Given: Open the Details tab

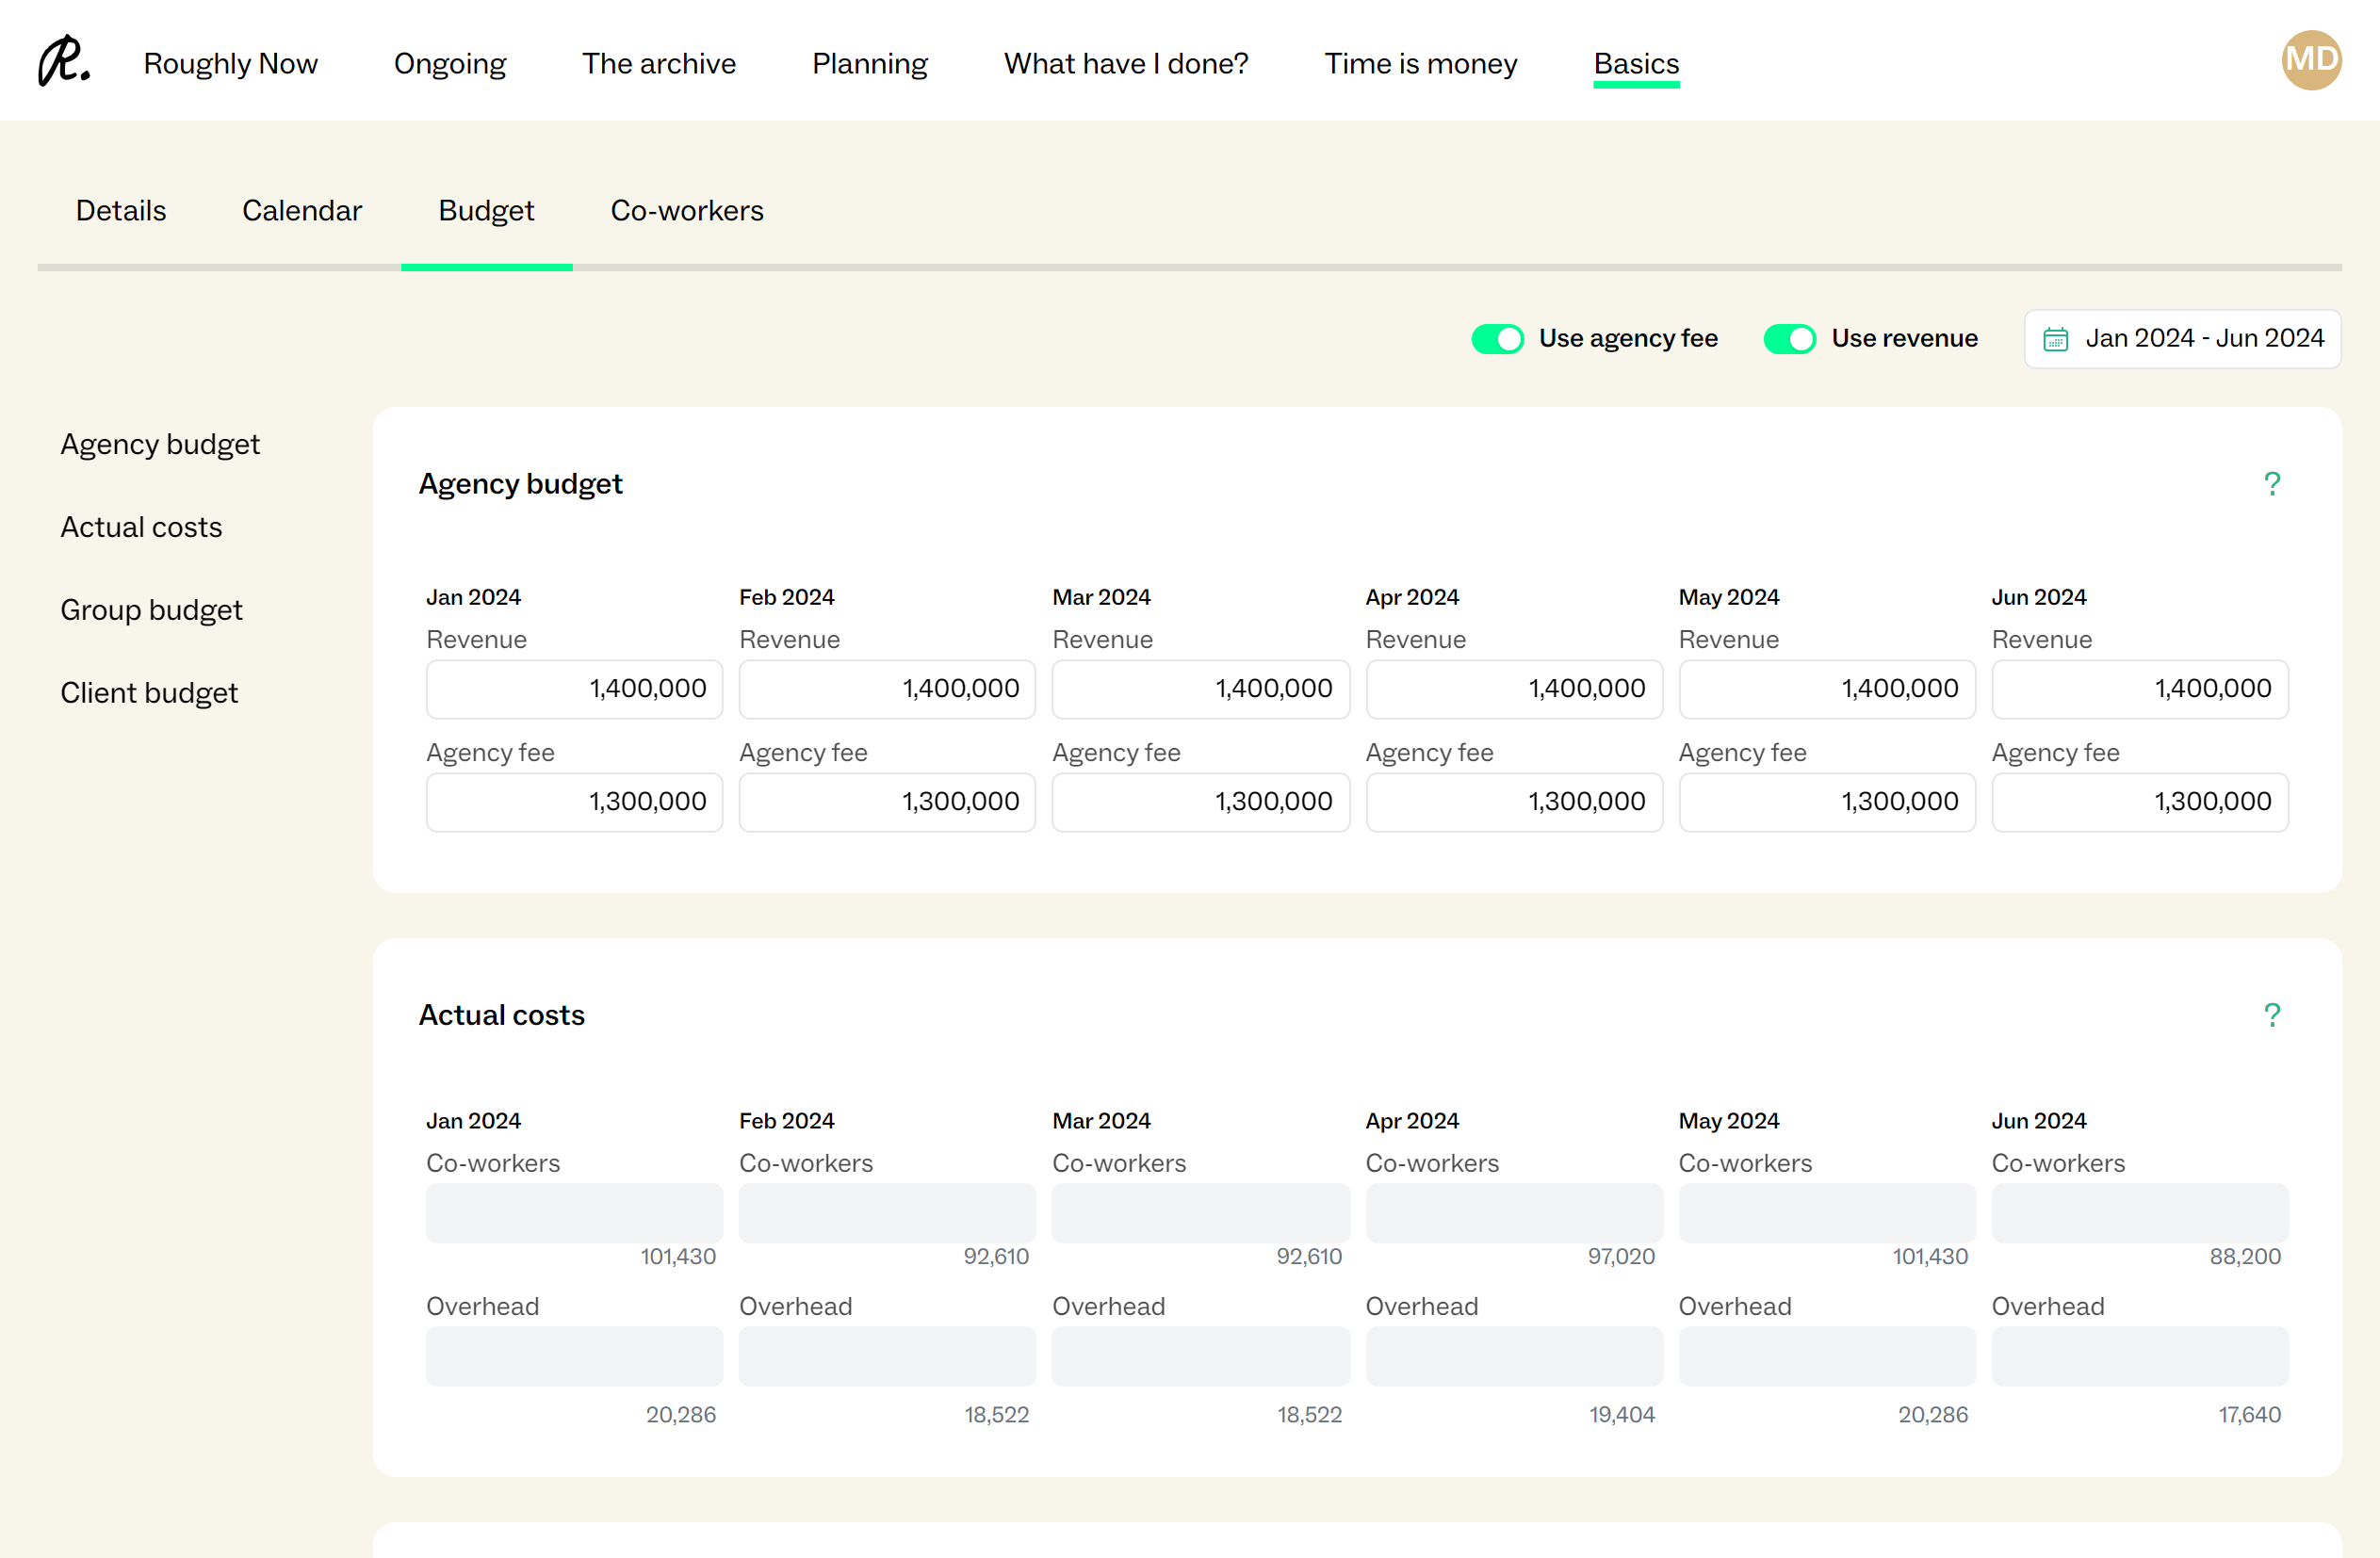Looking at the screenshot, I should pyautogui.click(x=120, y=210).
